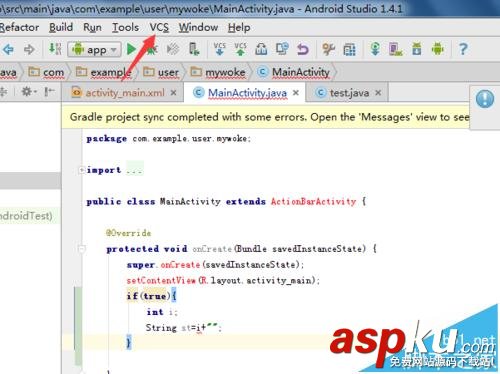The height and width of the screenshot is (374, 500).
Task: Click the Debug app bug icon
Action: (152, 49)
